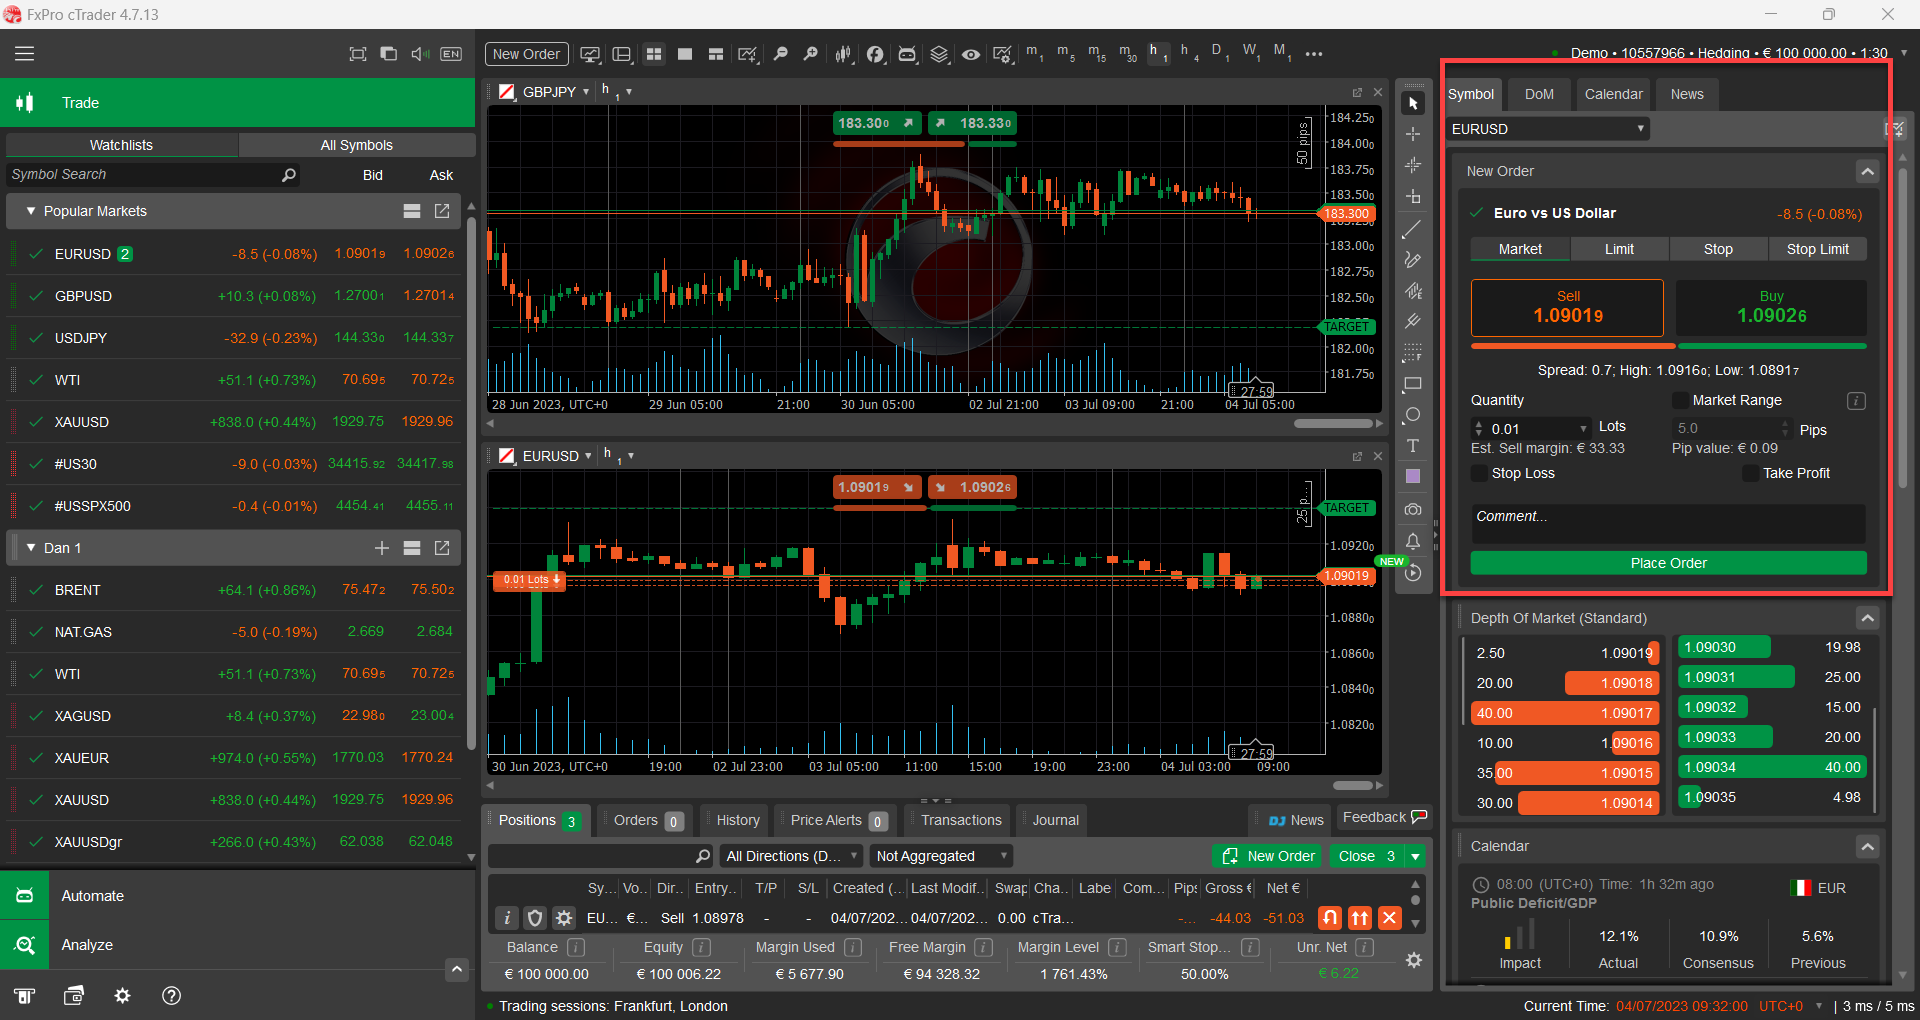Viewport: 1920px width, 1020px height.
Task: Open the chart type candlestick icon
Action: pos(843,54)
